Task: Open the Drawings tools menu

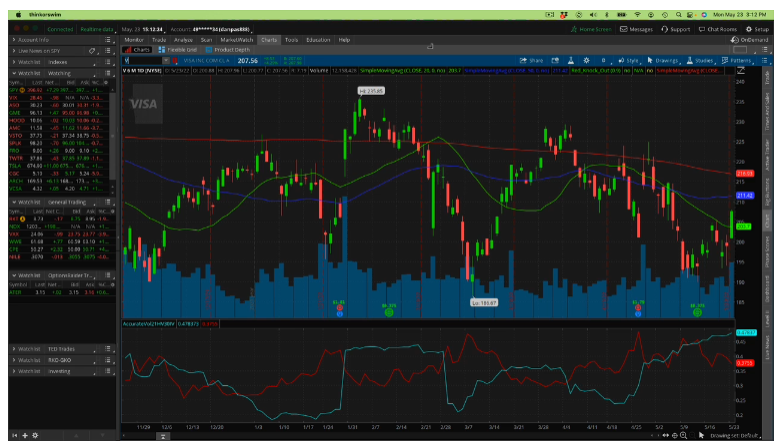Action: [x=662, y=60]
